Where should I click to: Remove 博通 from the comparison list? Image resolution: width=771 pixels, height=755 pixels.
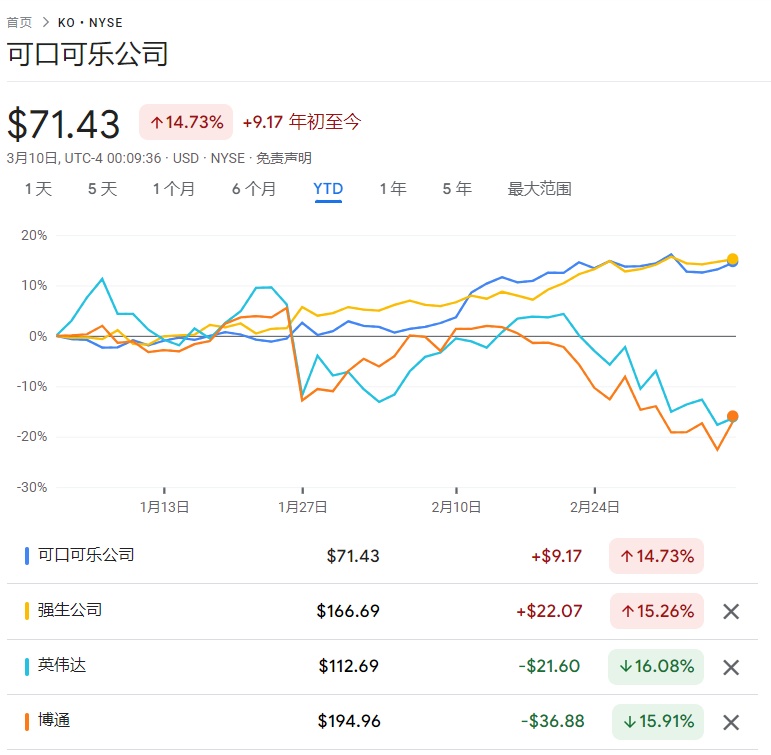pos(731,722)
